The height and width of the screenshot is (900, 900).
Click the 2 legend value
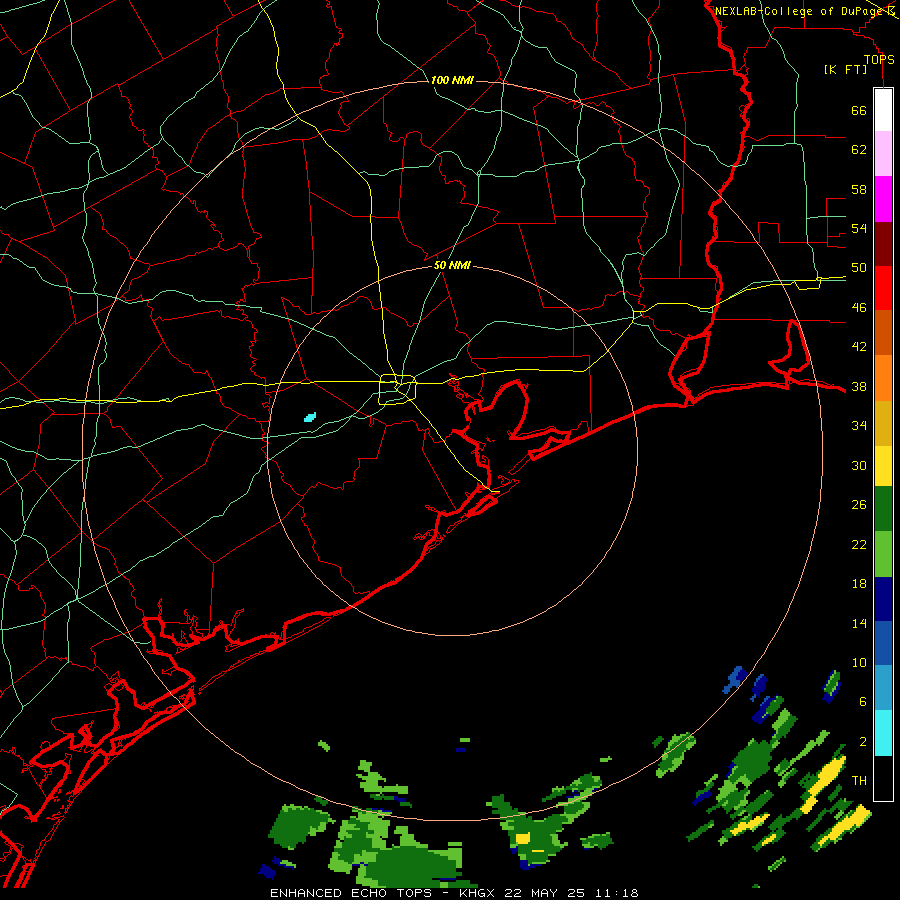pos(863,742)
